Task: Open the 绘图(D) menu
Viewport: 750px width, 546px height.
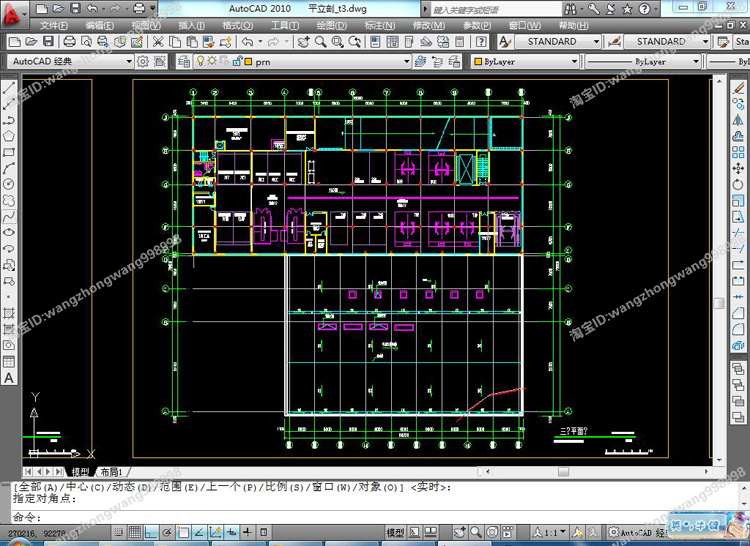Action: (x=331, y=25)
